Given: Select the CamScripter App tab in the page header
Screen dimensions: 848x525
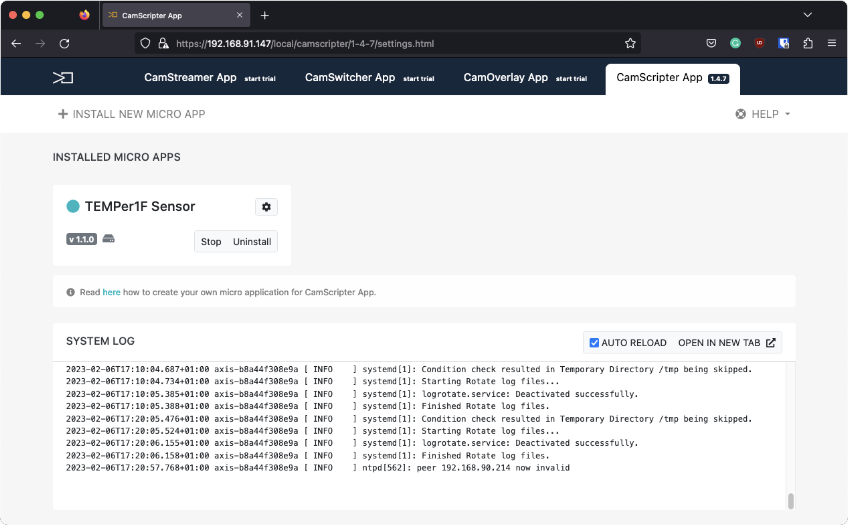Looking at the screenshot, I should (x=672, y=78).
